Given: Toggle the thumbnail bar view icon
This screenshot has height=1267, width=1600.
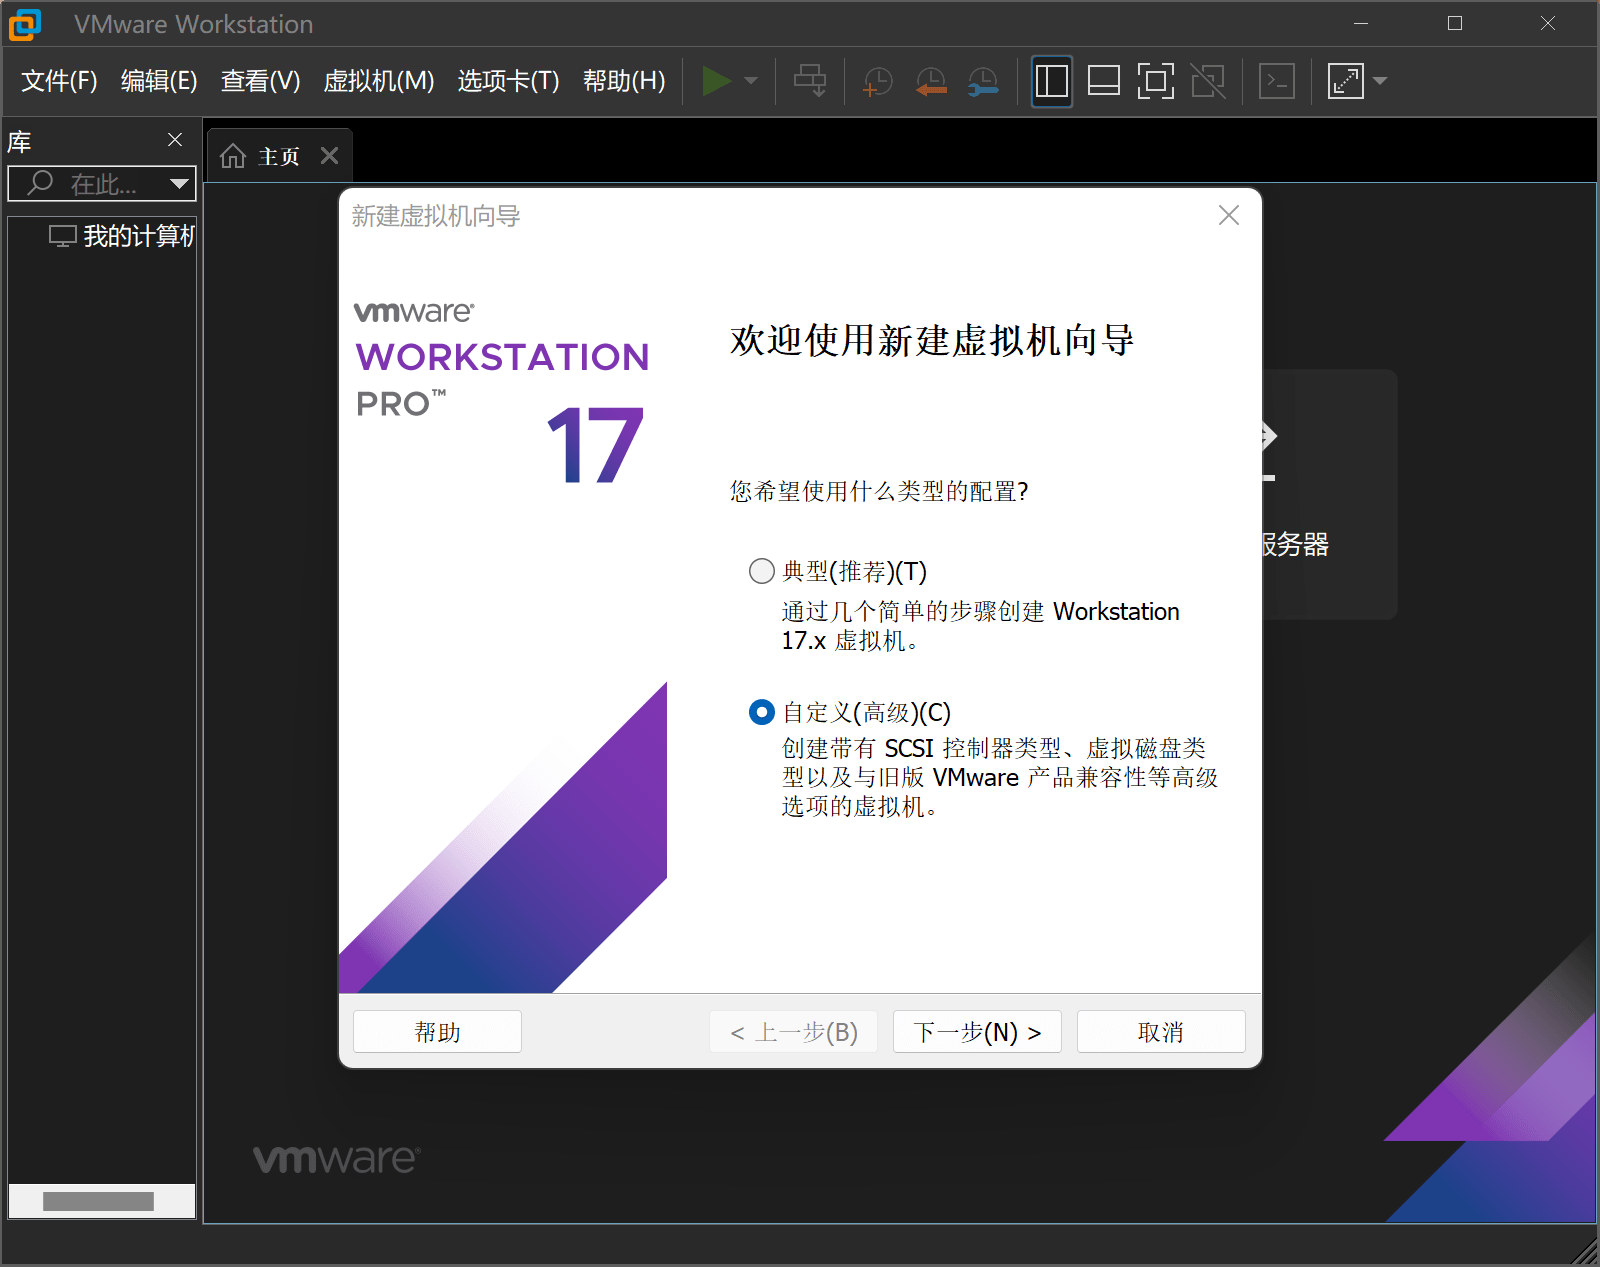Looking at the screenshot, I should click(1103, 81).
